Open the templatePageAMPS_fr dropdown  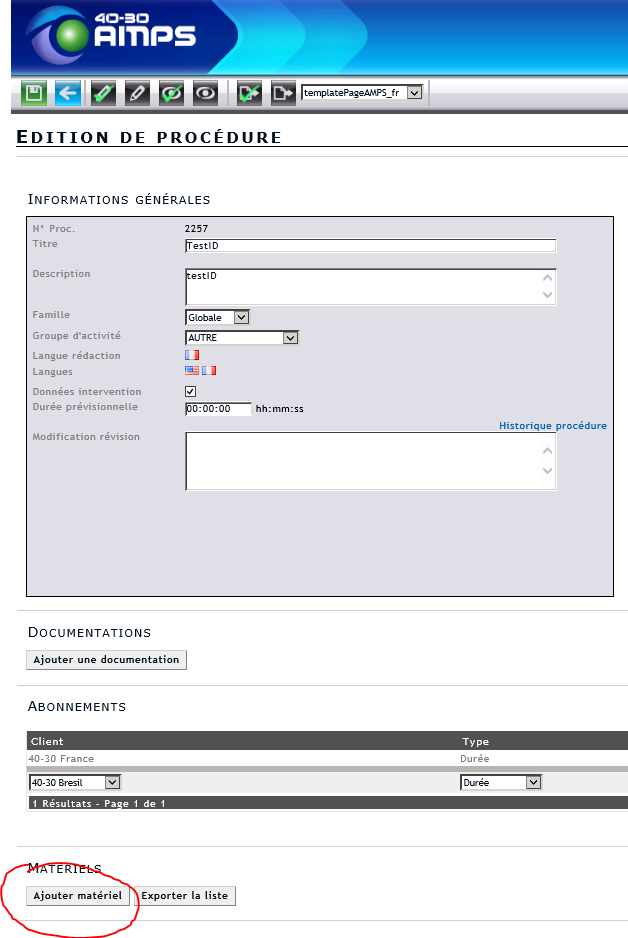click(362, 93)
